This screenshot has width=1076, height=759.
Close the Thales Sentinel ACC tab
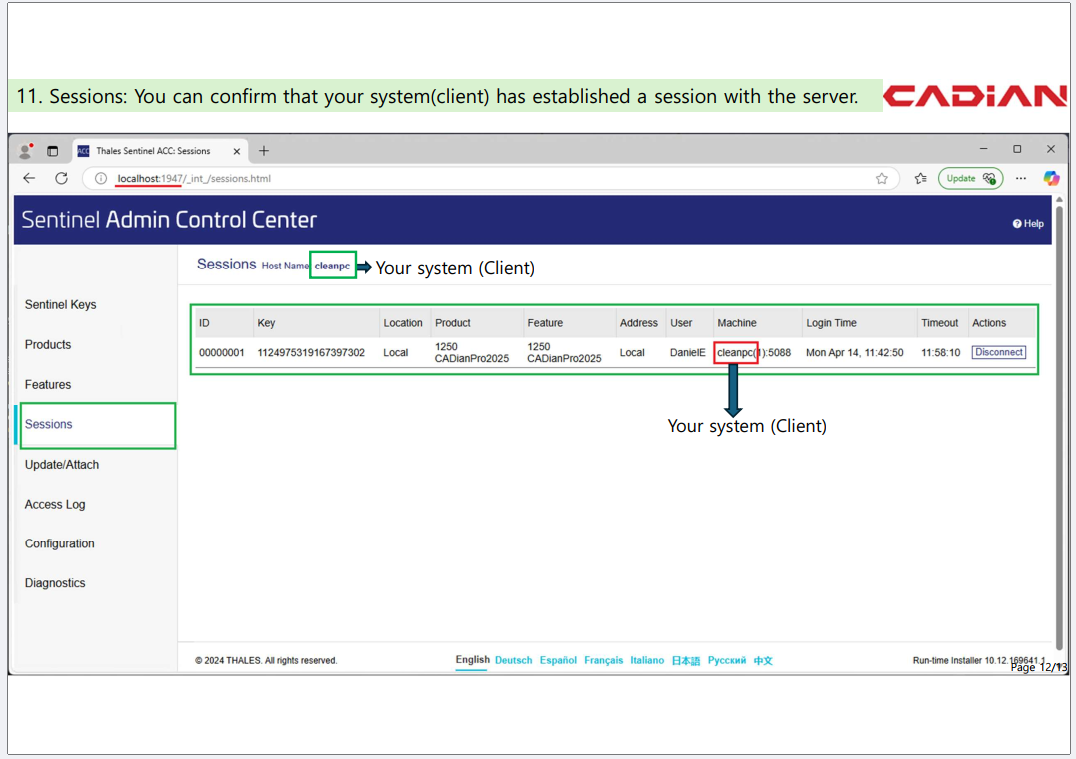point(237,151)
